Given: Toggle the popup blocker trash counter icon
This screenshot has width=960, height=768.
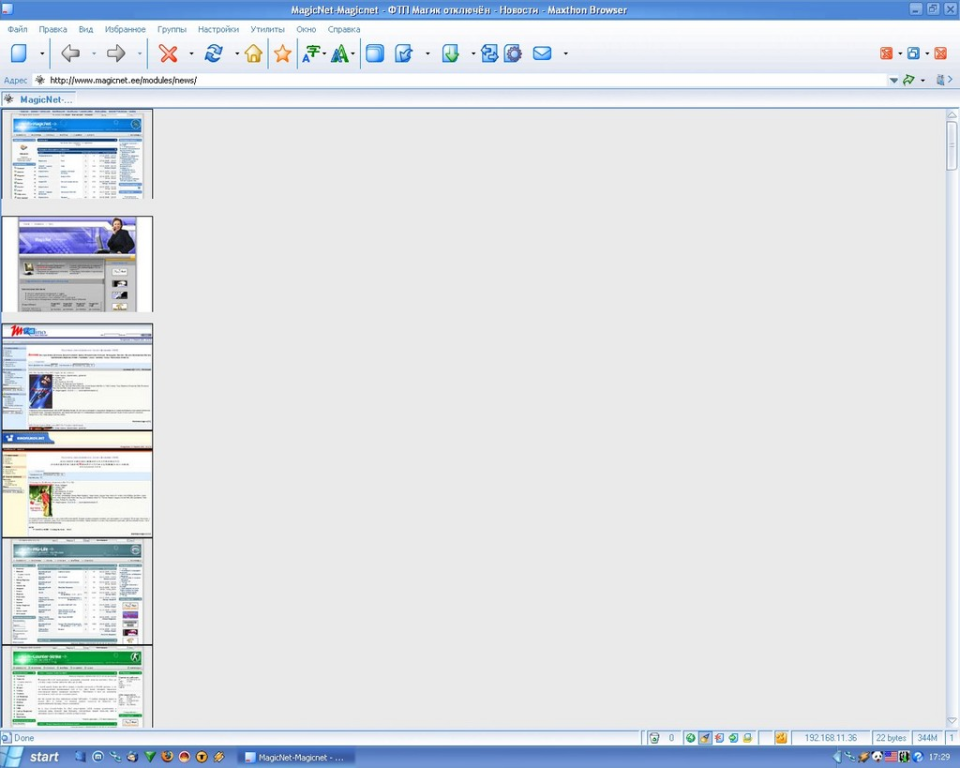Looking at the screenshot, I should coord(654,738).
